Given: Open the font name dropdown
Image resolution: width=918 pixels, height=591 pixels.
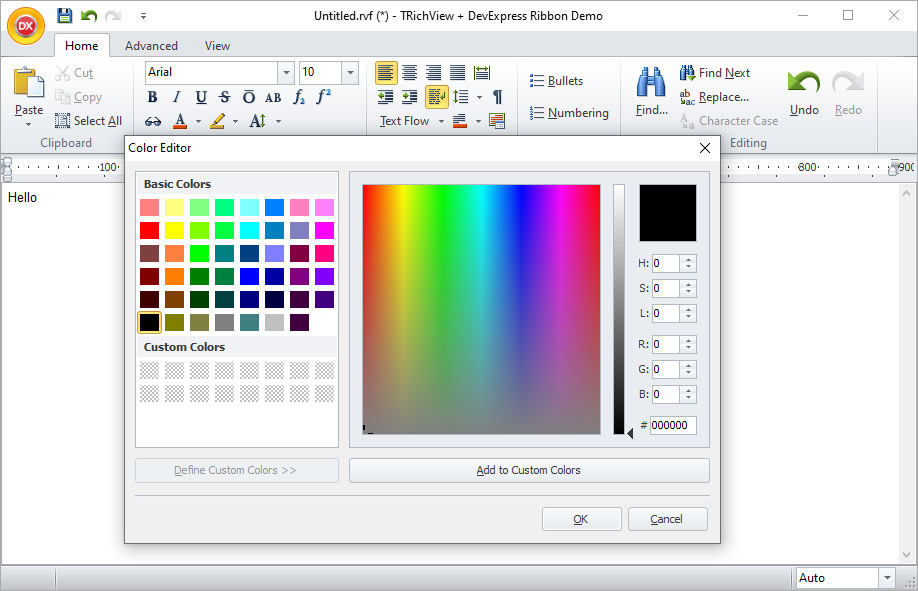Looking at the screenshot, I should [x=286, y=73].
